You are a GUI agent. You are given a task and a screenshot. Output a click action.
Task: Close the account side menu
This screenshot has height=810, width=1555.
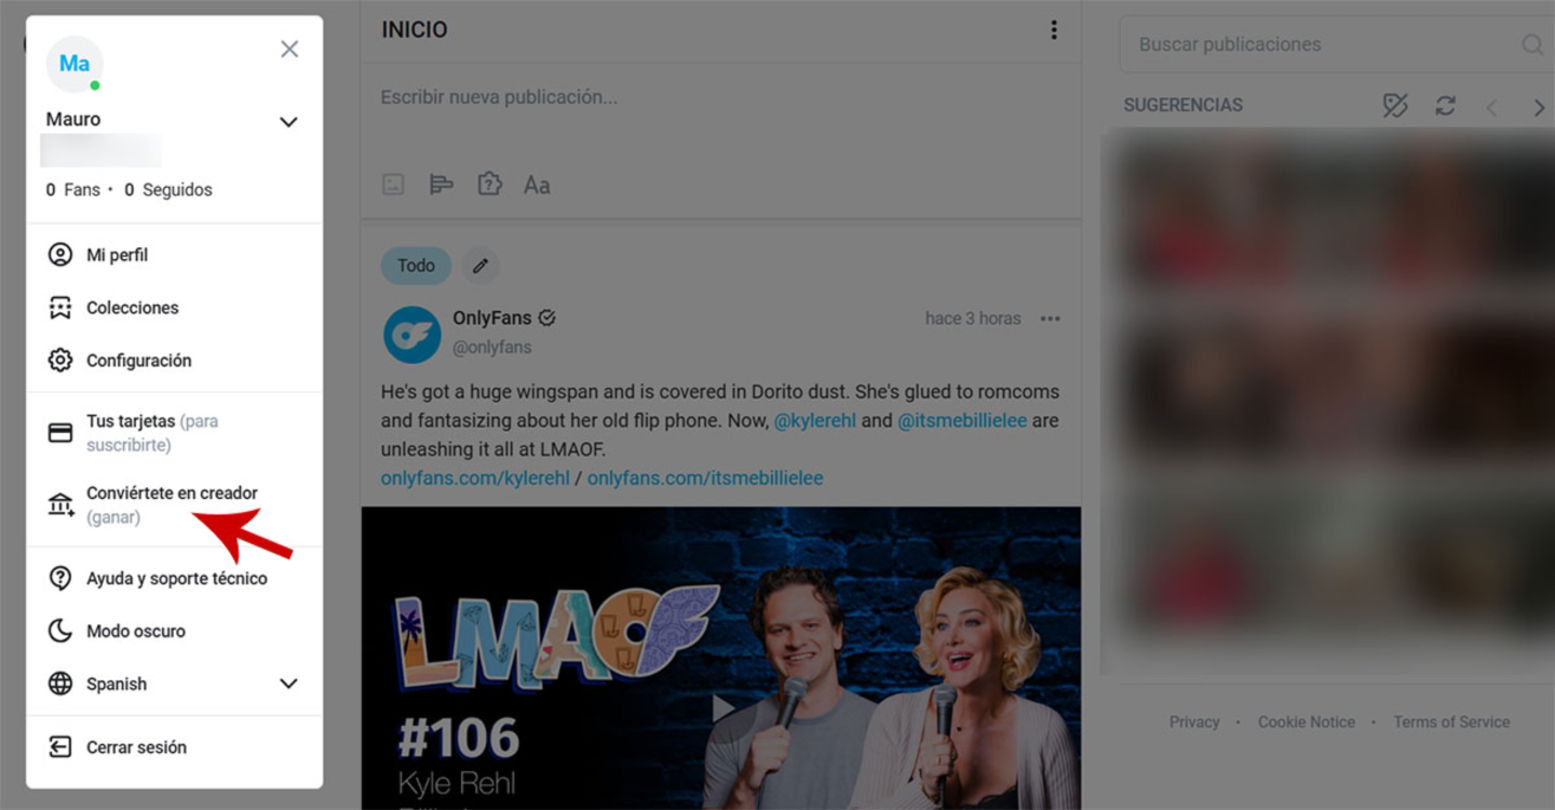click(289, 49)
